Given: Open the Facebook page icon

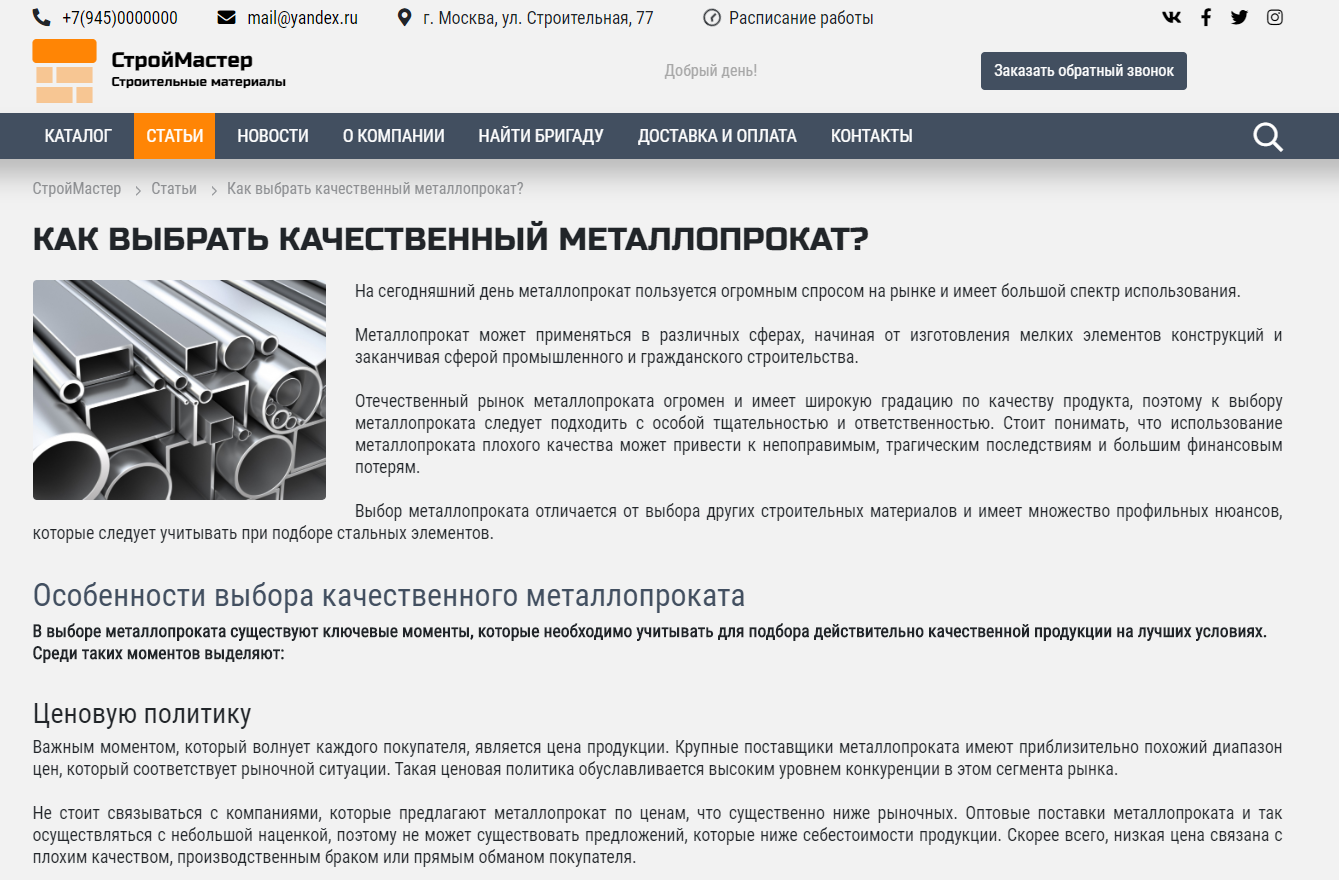Looking at the screenshot, I should (x=1206, y=17).
